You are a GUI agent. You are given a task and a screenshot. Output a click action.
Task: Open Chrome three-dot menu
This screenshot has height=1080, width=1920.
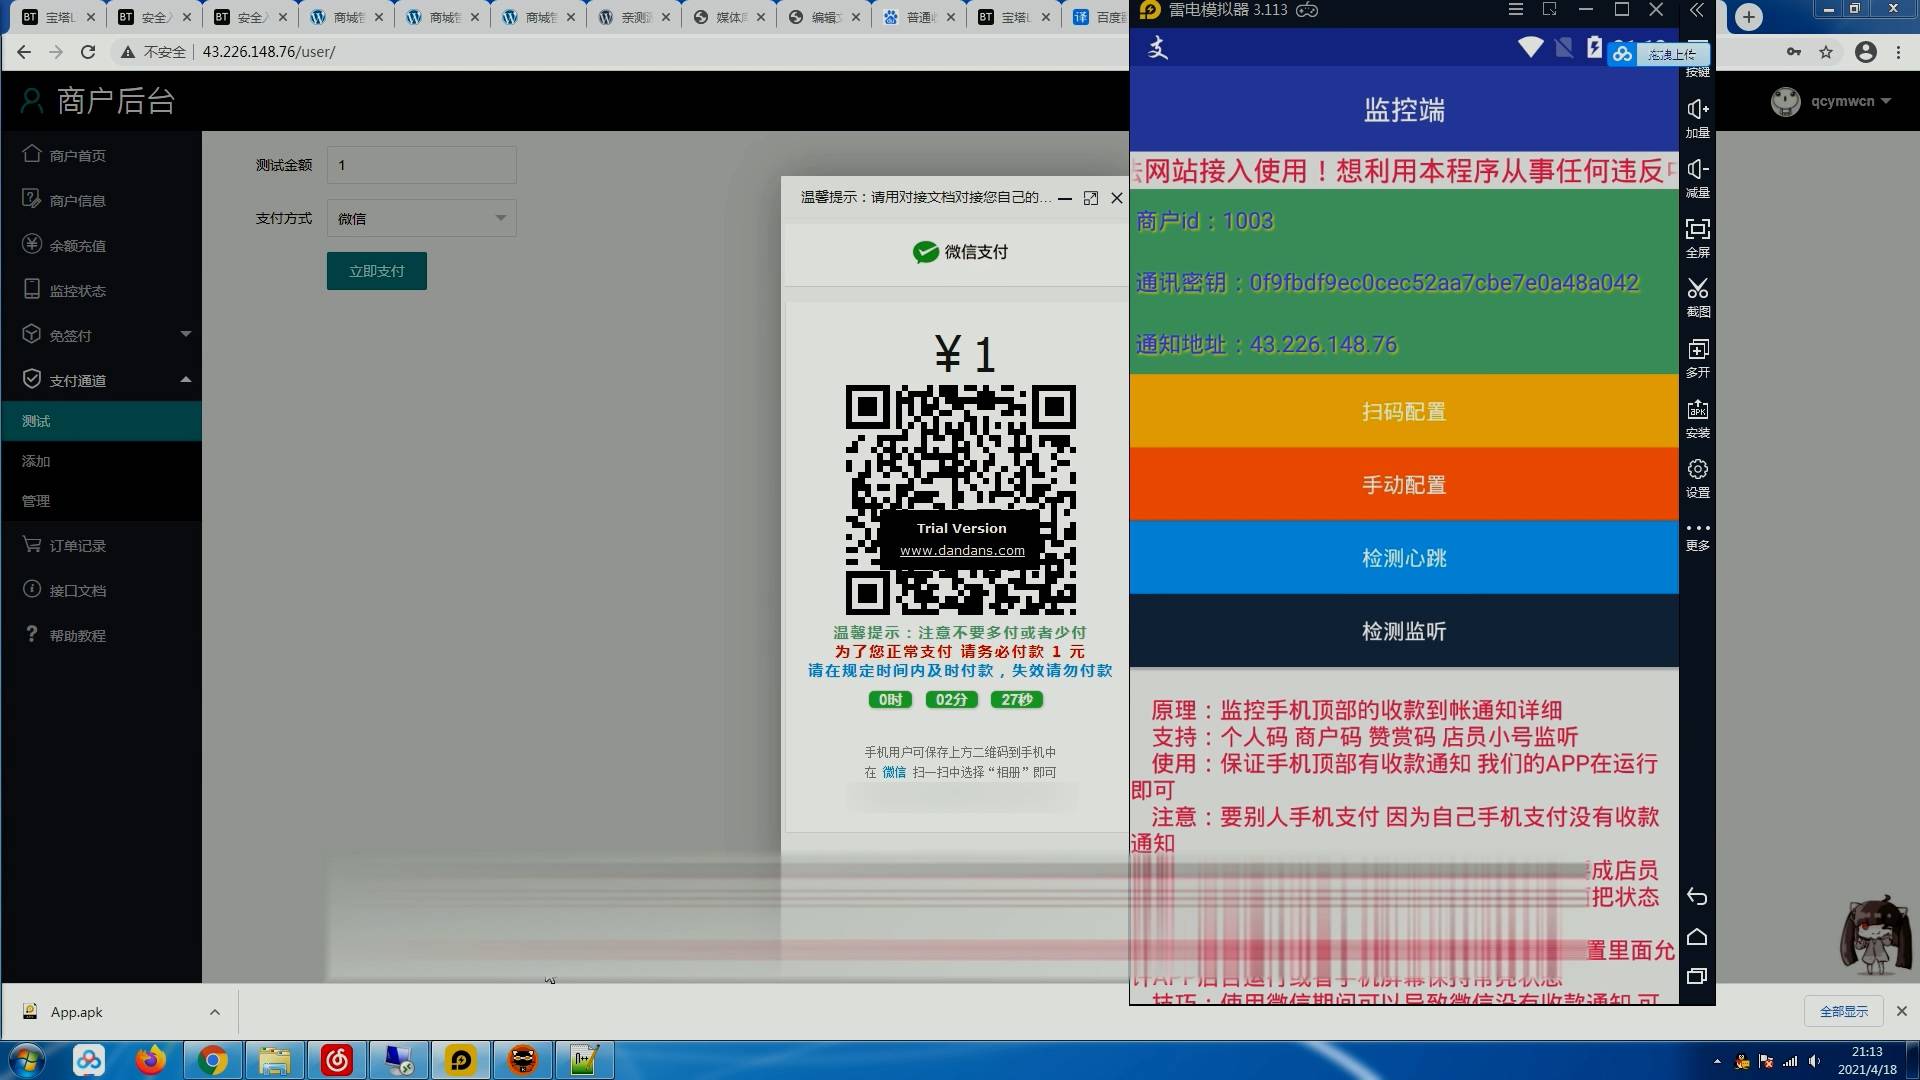[x=1898, y=52]
